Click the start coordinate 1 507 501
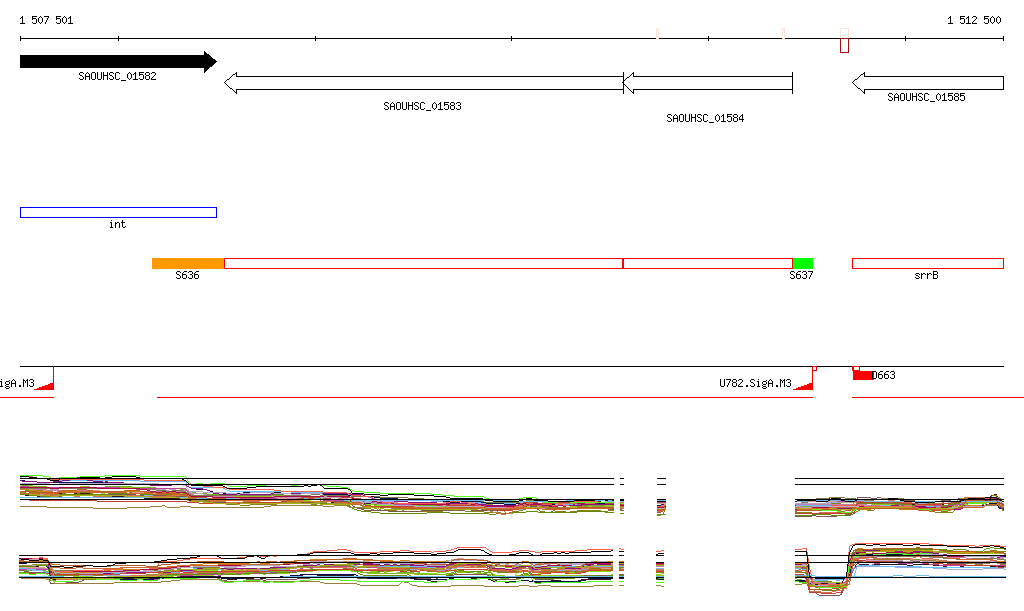 (46, 20)
